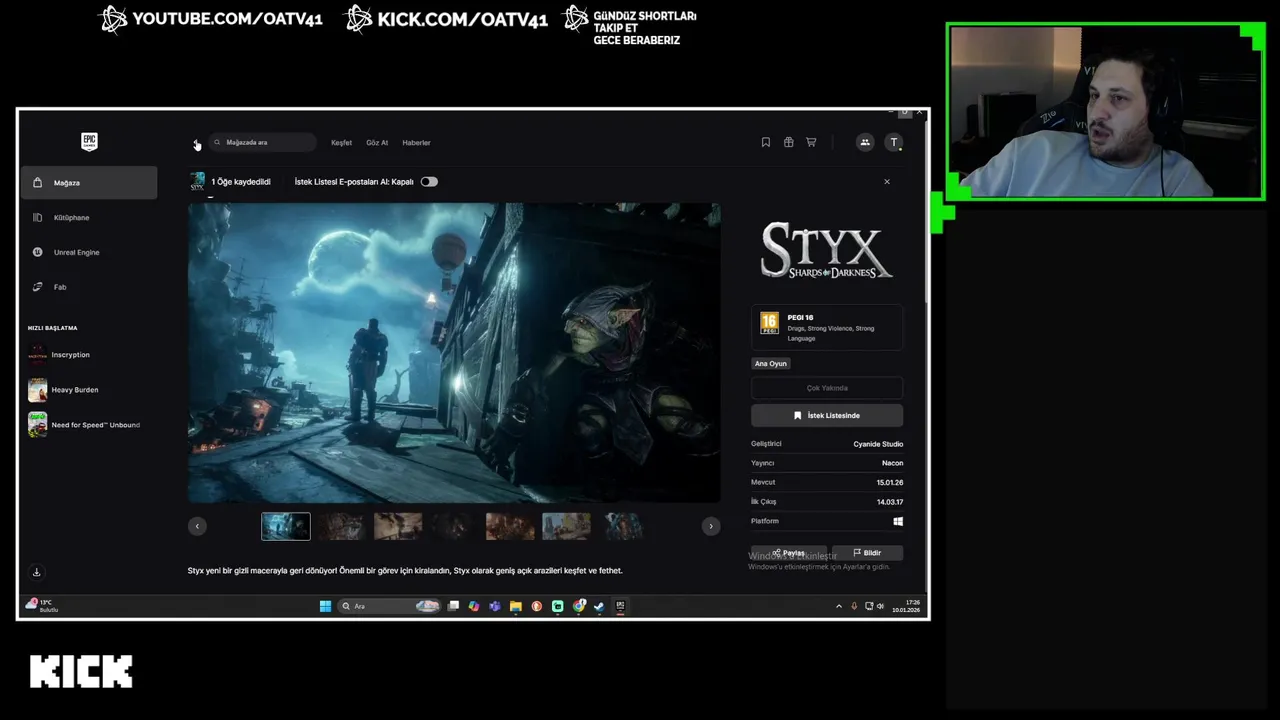The height and width of the screenshot is (720, 1280).
Task: Click the release date value 15.01.26
Action: [x=890, y=482]
